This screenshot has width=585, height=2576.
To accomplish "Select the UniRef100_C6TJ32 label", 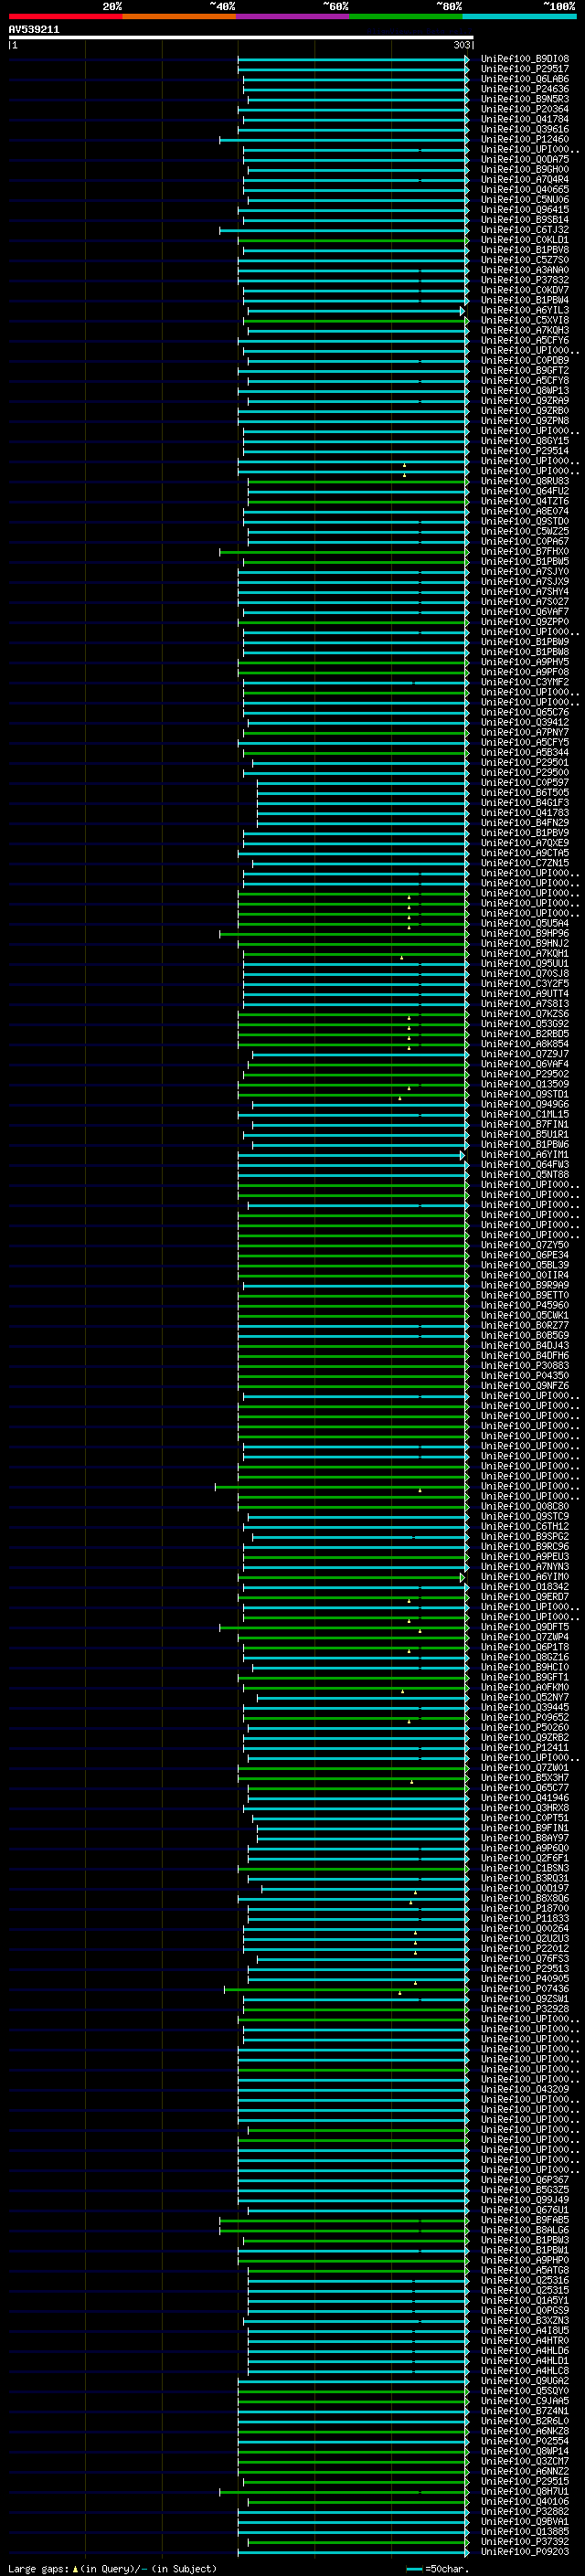I will [x=525, y=230].
